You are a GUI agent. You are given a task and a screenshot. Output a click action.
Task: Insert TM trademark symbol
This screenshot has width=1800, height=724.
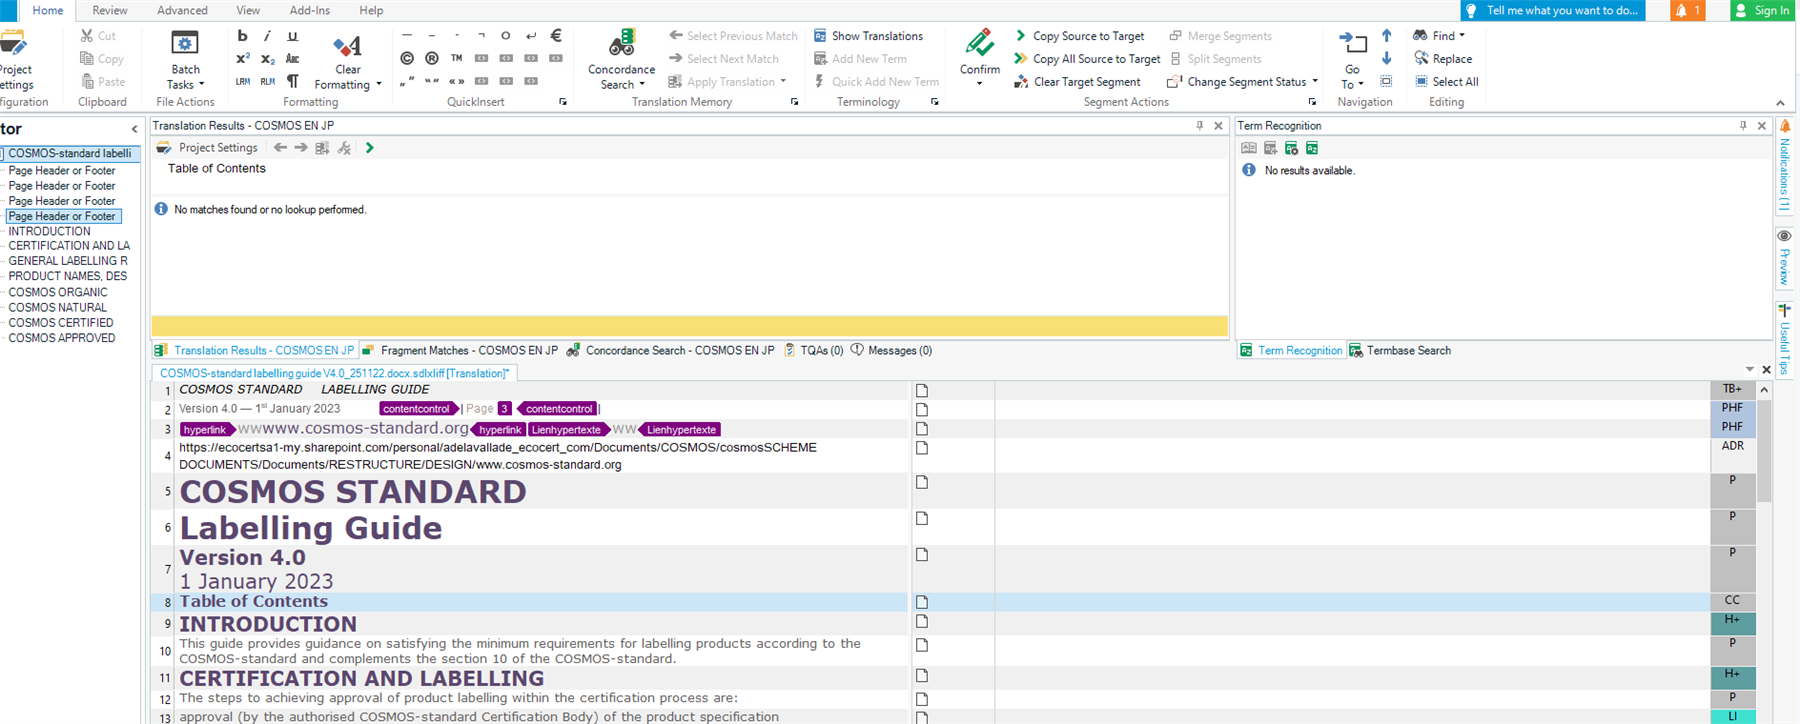click(x=456, y=59)
